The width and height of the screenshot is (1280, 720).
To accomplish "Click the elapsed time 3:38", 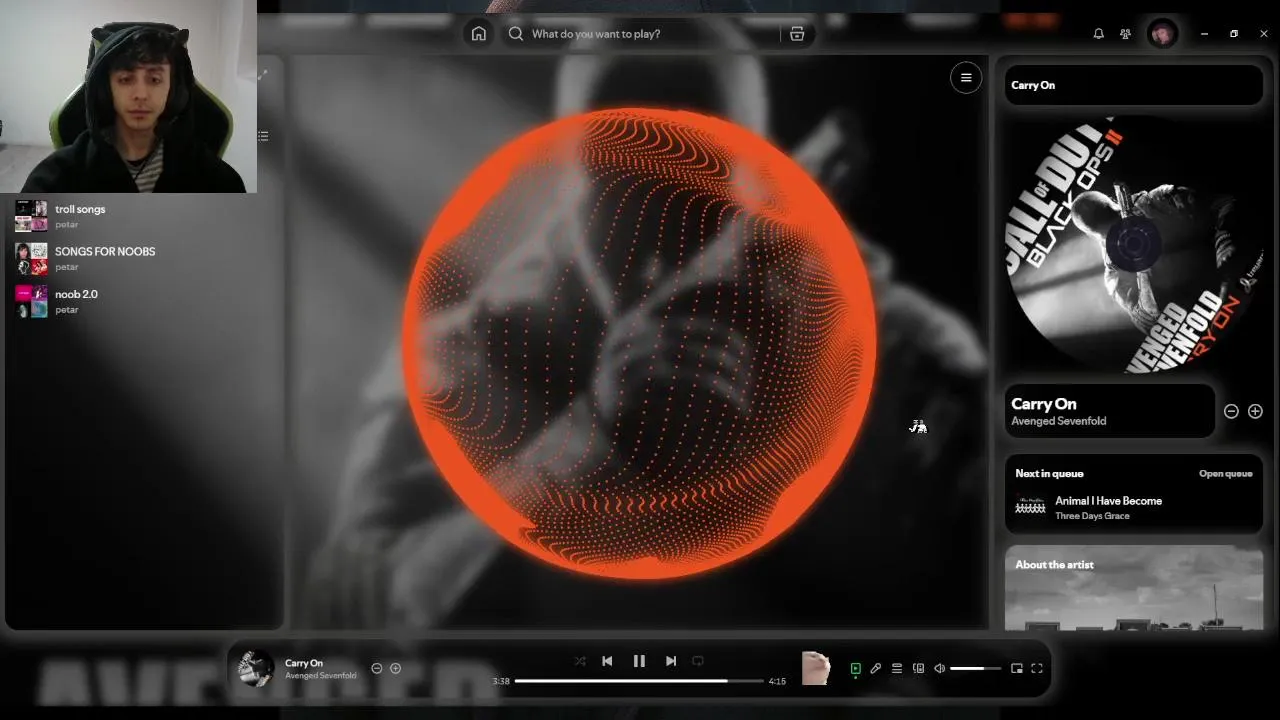I will (501, 681).
